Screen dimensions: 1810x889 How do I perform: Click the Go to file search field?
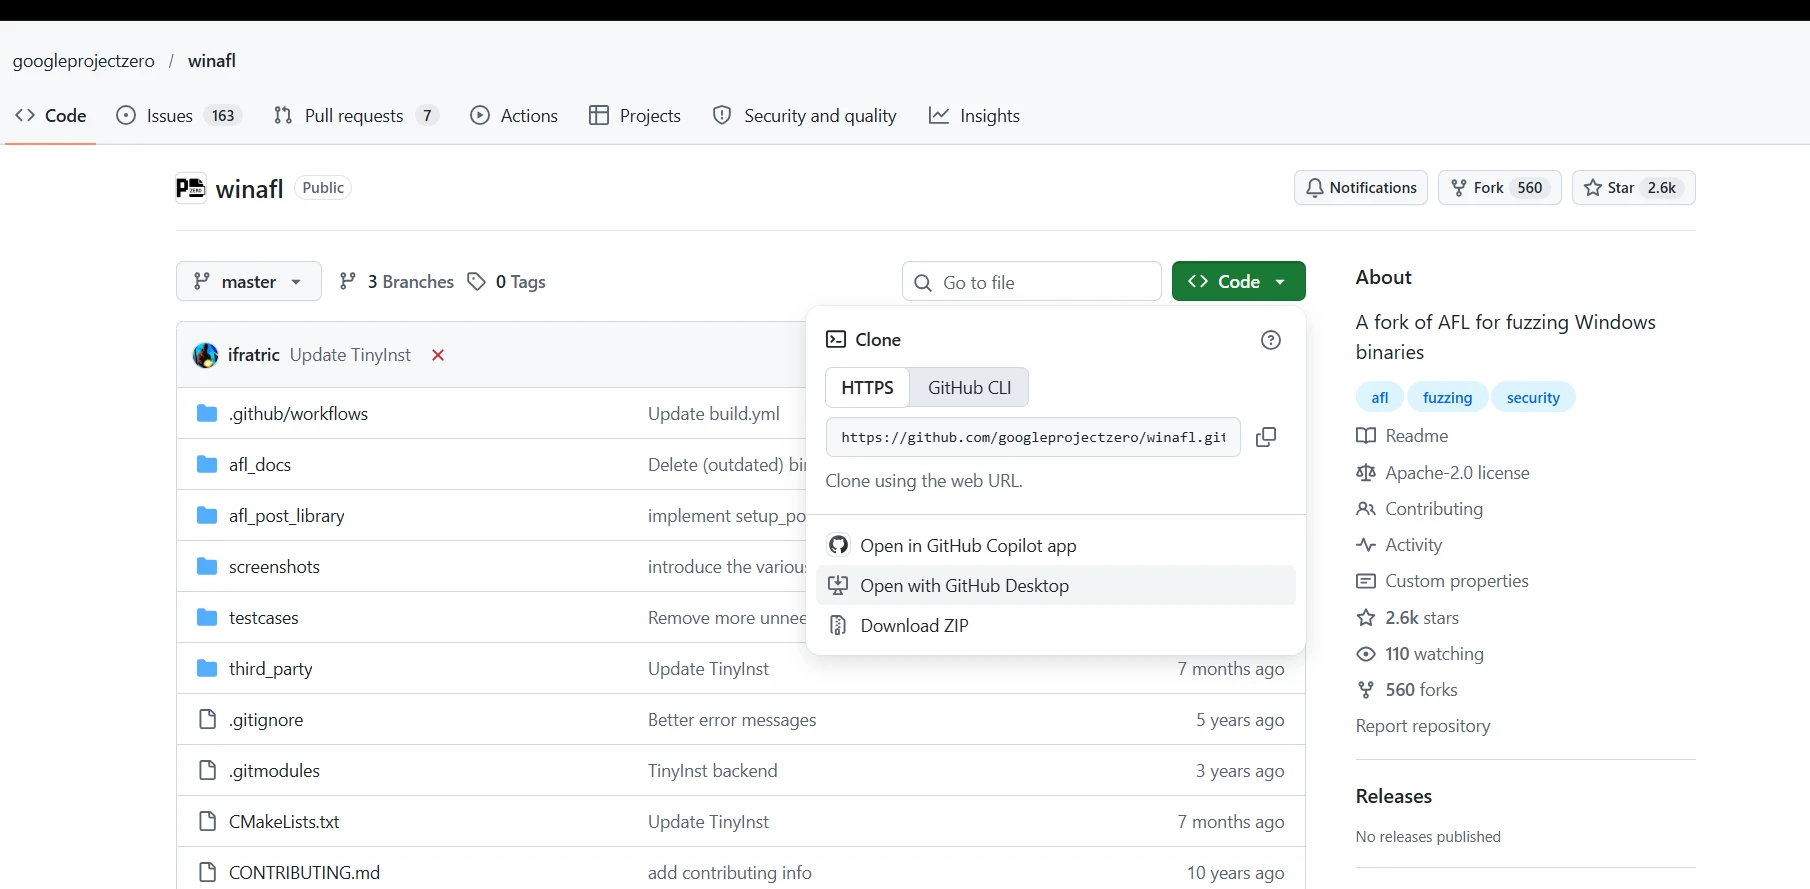pos(1032,282)
